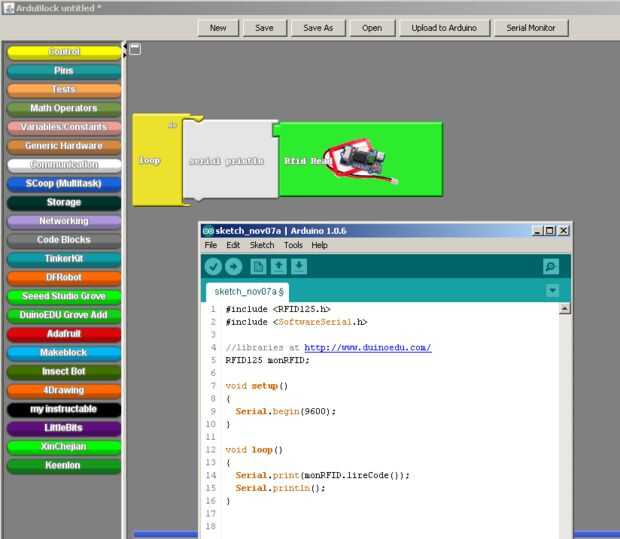620x539 pixels.
Task: Click the Arduino Verify checkmark icon
Action: point(213,266)
